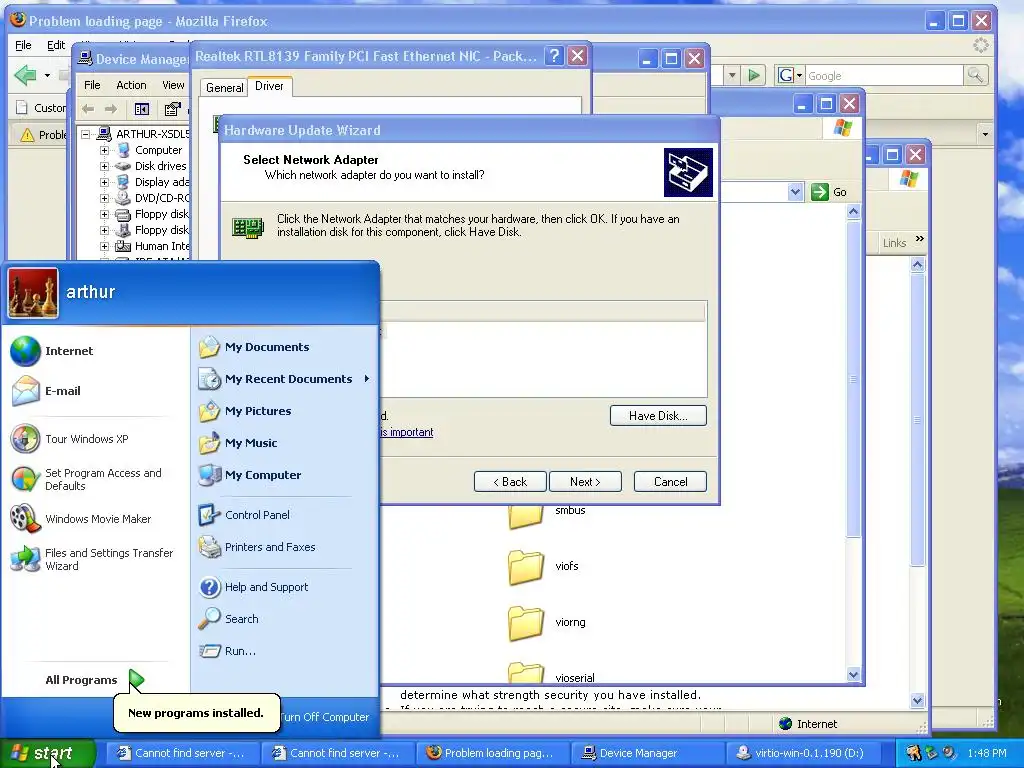Click the Start button
The height and width of the screenshot is (768, 1024).
click(47, 753)
